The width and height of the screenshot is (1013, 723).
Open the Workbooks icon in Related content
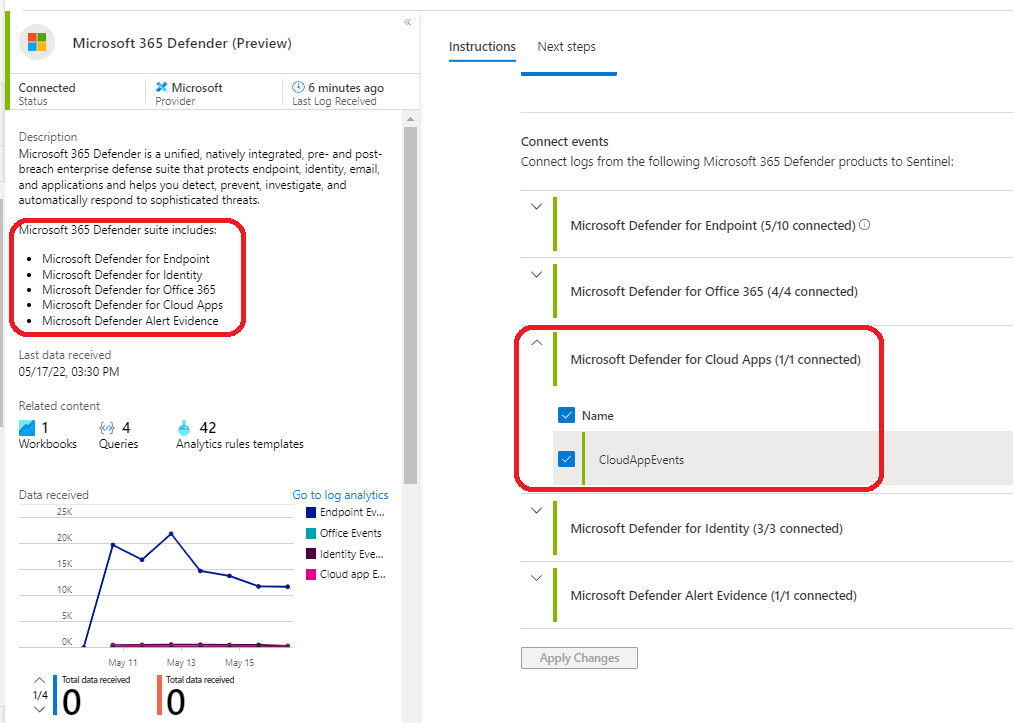(27, 428)
